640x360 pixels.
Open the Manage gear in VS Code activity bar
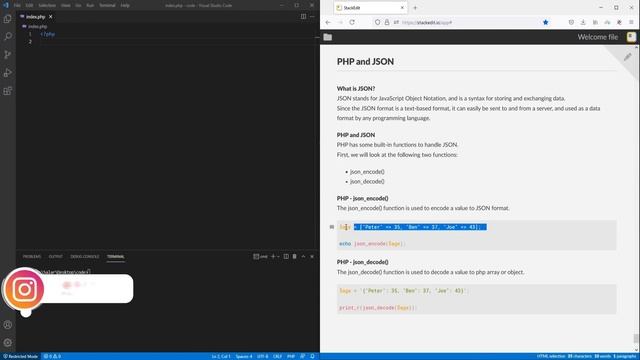point(7,342)
